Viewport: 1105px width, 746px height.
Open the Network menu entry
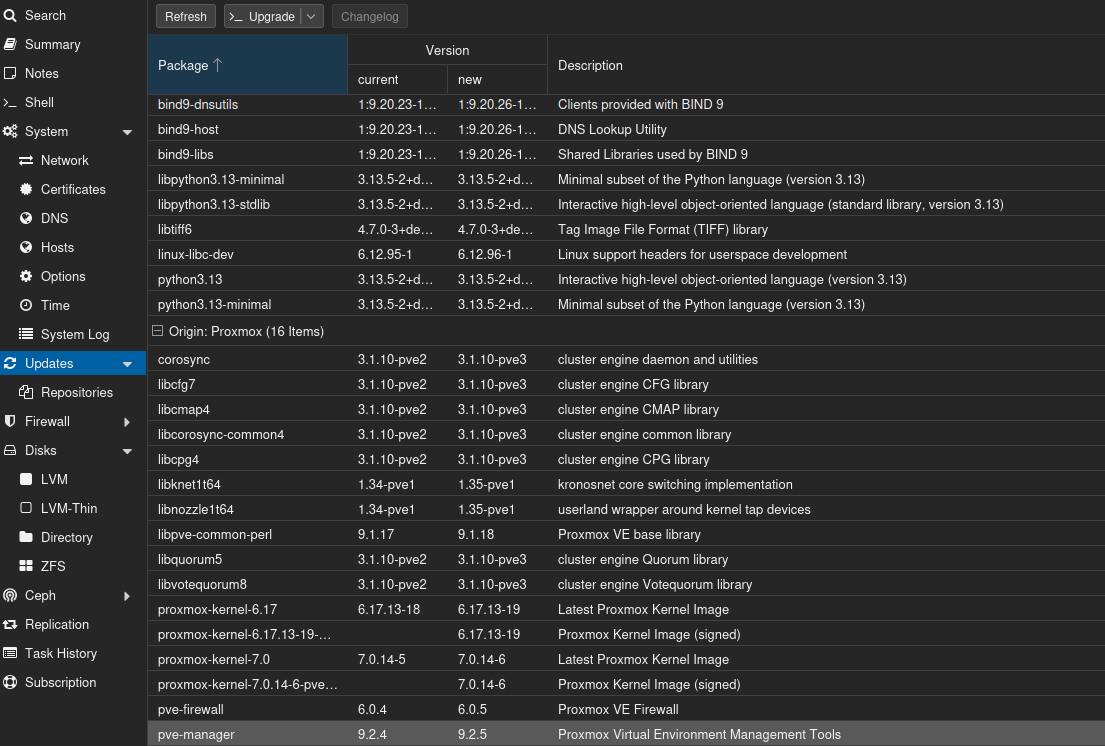tap(73, 160)
